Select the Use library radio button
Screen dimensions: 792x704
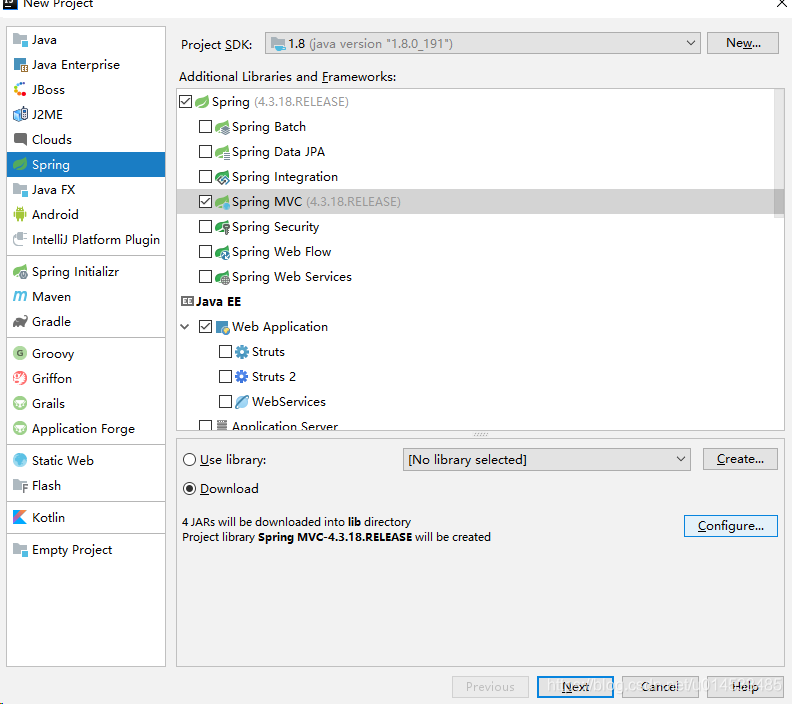tap(189, 460)
